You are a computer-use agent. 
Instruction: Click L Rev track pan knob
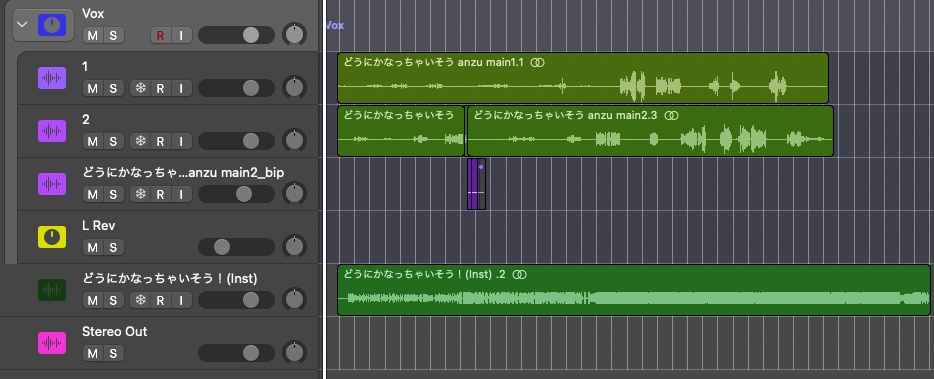click(294, 247)
